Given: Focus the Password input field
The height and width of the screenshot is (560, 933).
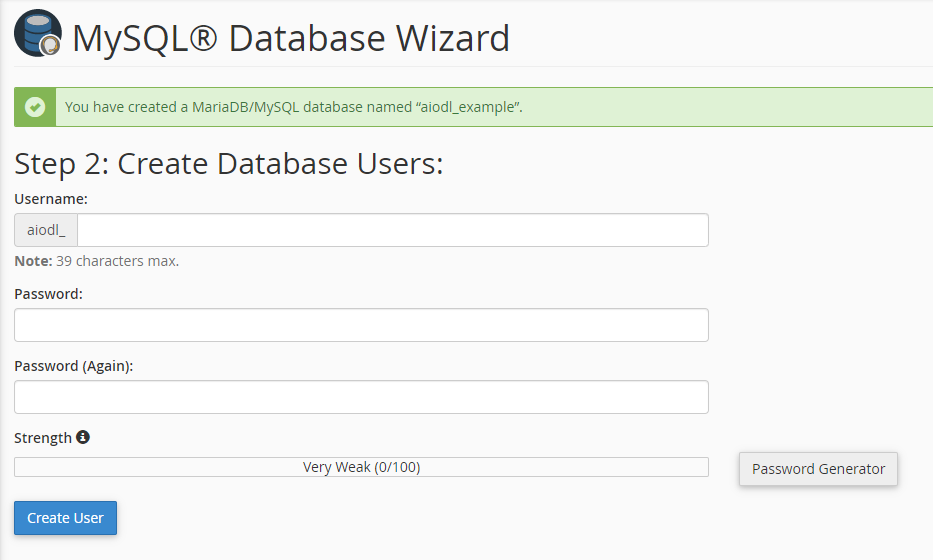Looking at the screenshot, I should click(x=361, y=325).
